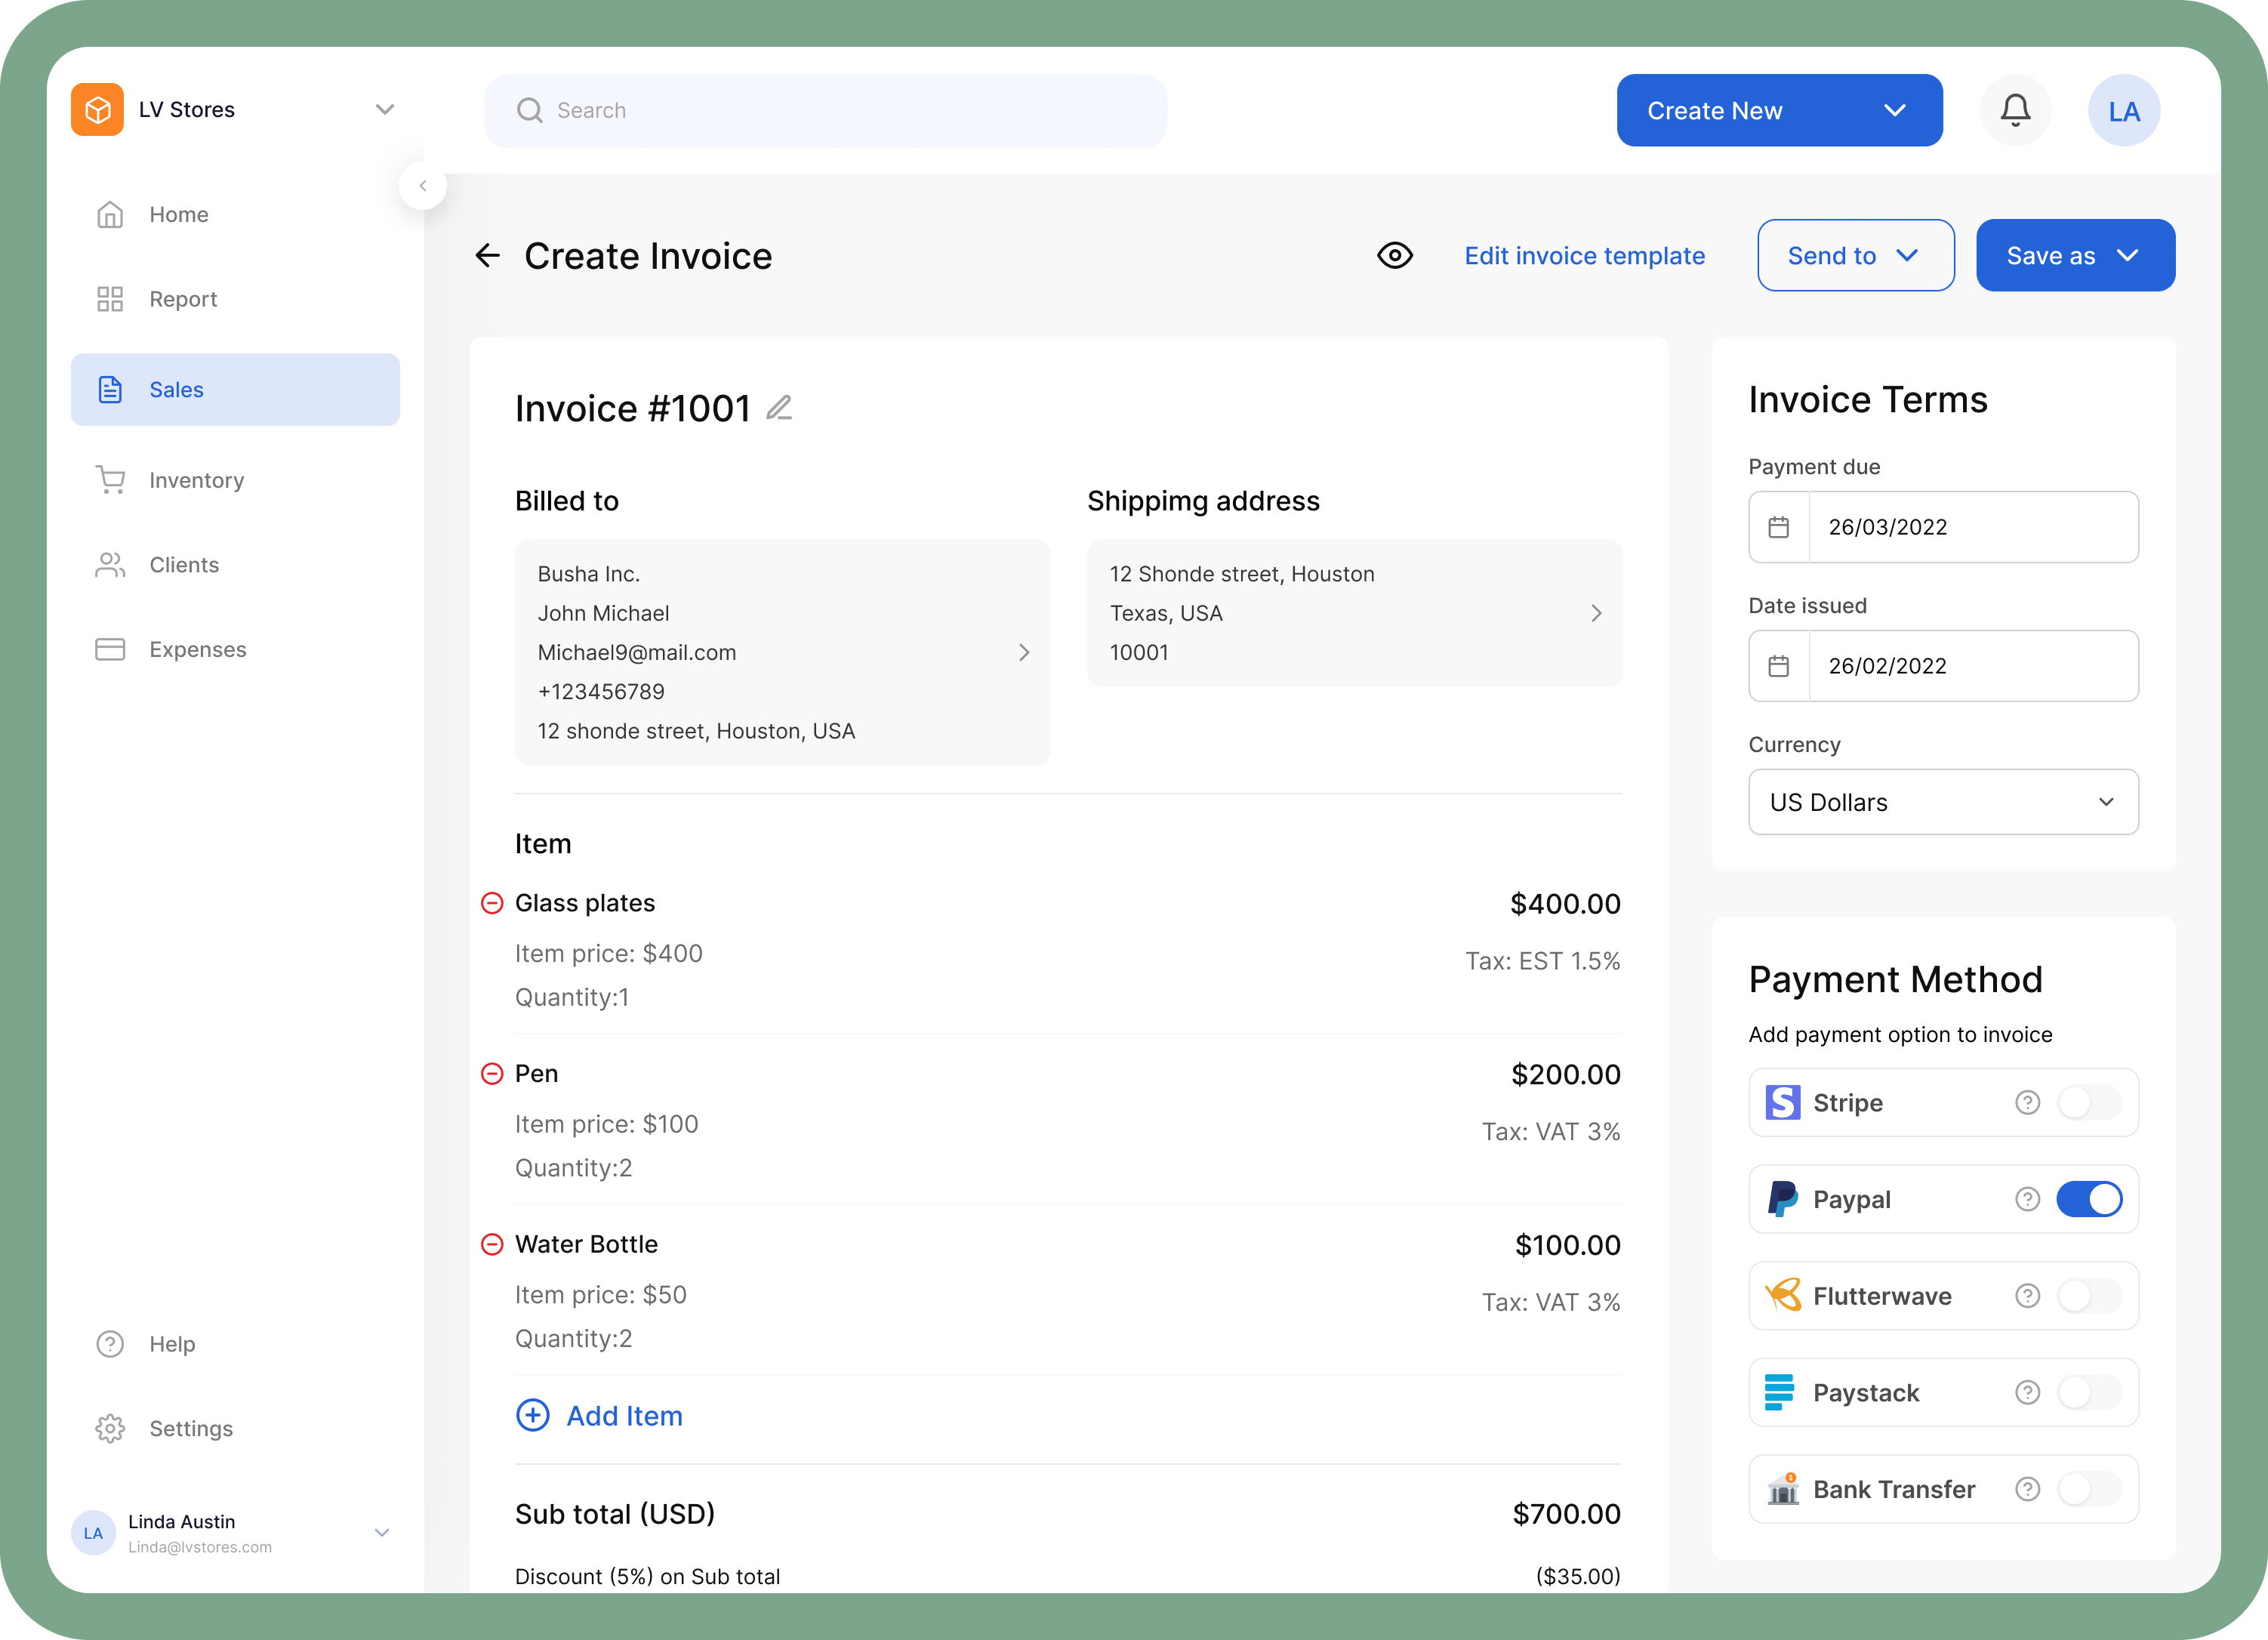This screenshot has height=1640, width=2268.
Task: Preview invoice with the eye icon
Action: point(1394,256)
